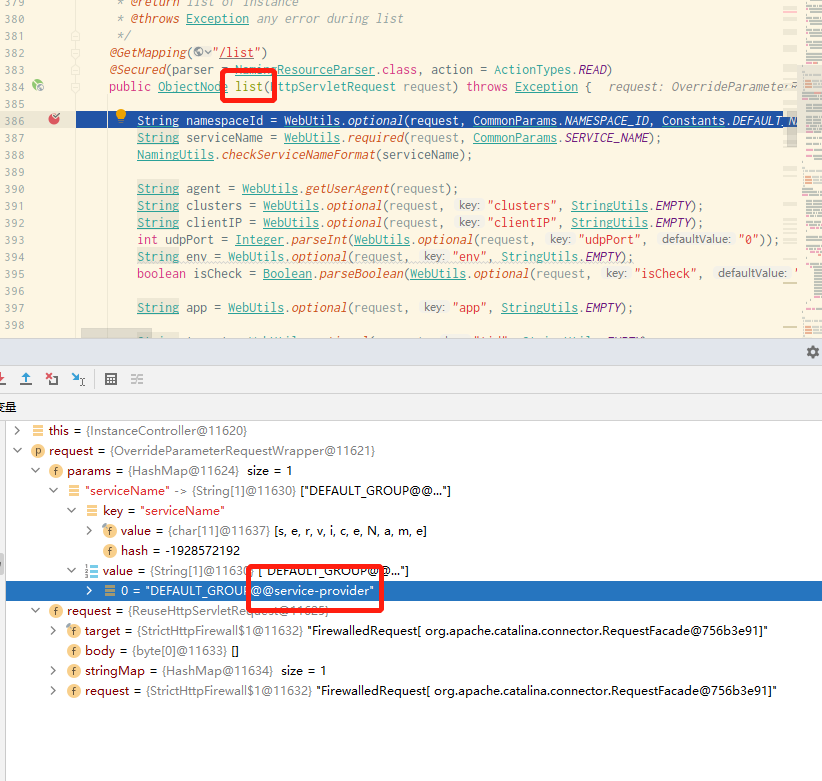Open the dropdown arrow next to the globe icon

click(x=208, y=52)
